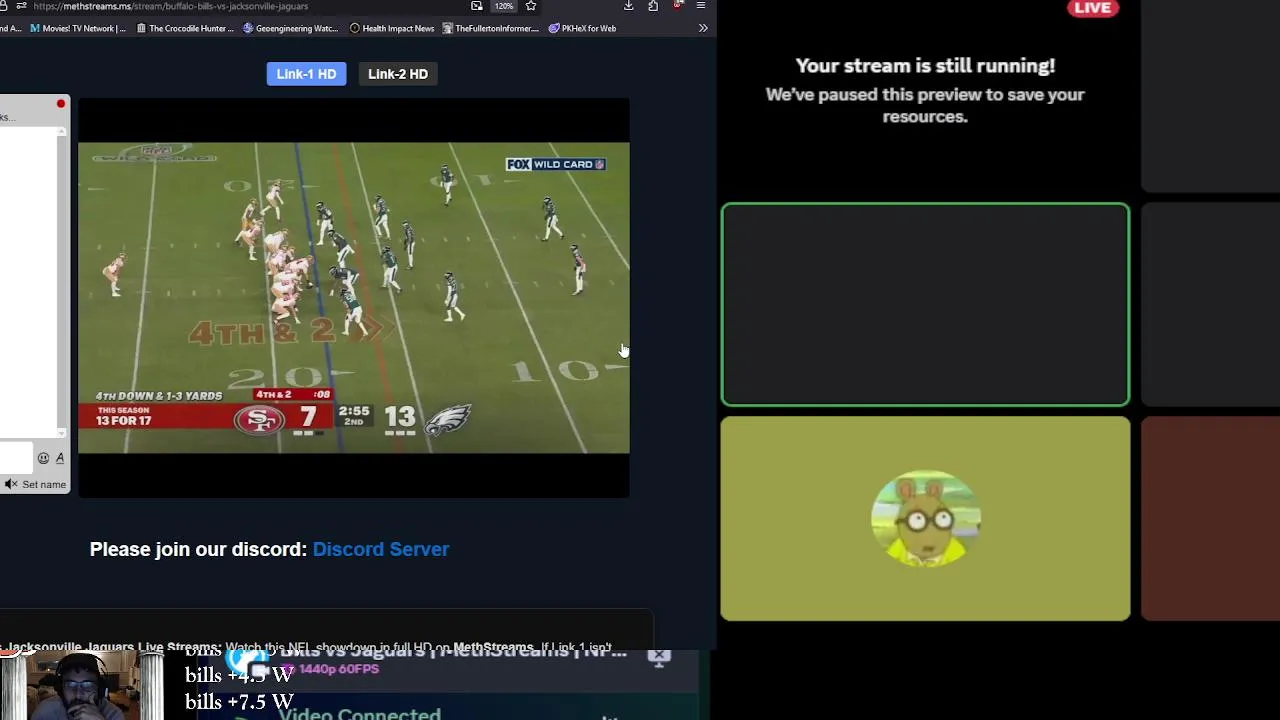Show more bookmarks with the double chevron
Image resolution: width=1280 pixels, height=720 pixels.
(703, 28)
